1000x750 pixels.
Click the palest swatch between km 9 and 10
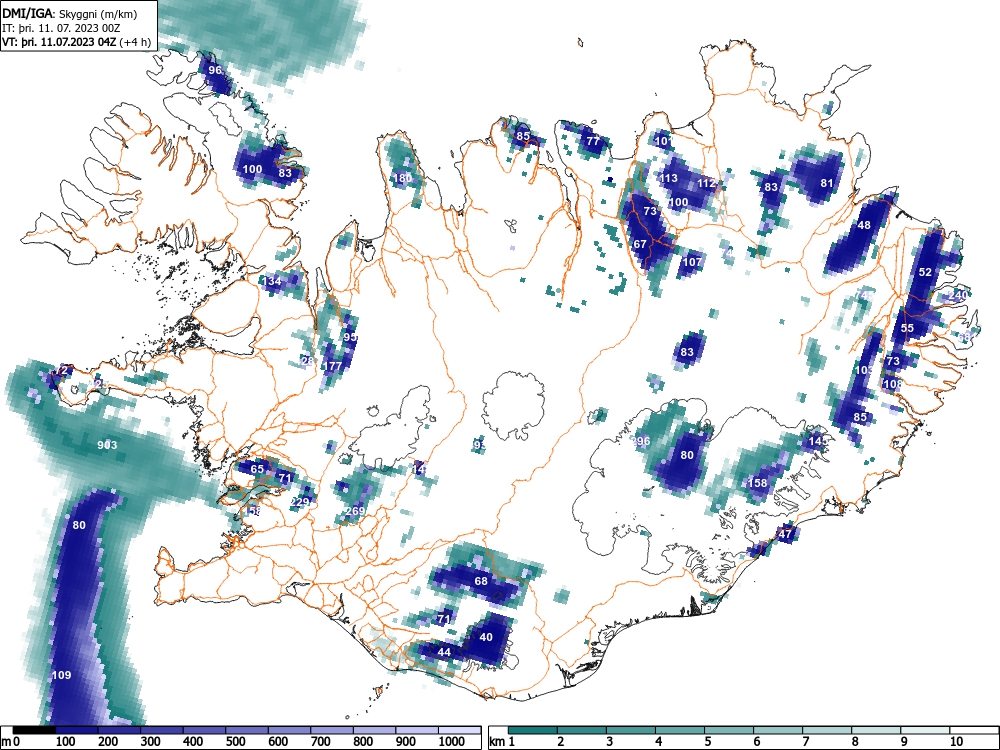tap(925, 730)
